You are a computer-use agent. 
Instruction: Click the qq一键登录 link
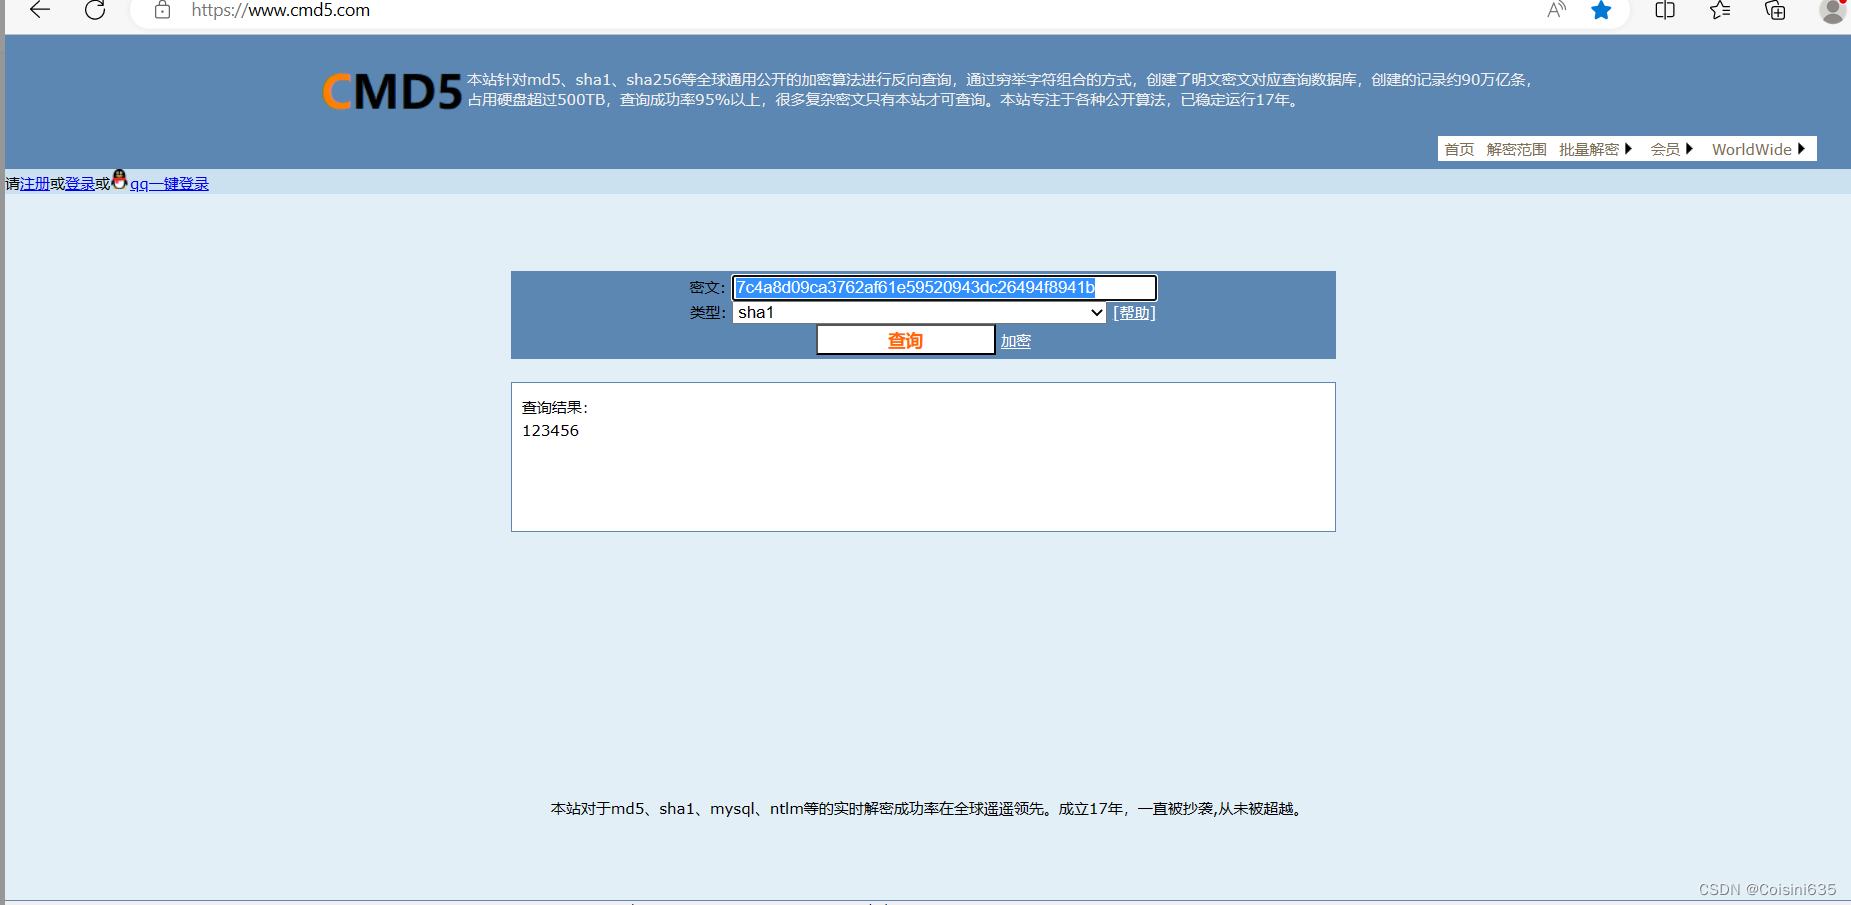tap(169, 184)
